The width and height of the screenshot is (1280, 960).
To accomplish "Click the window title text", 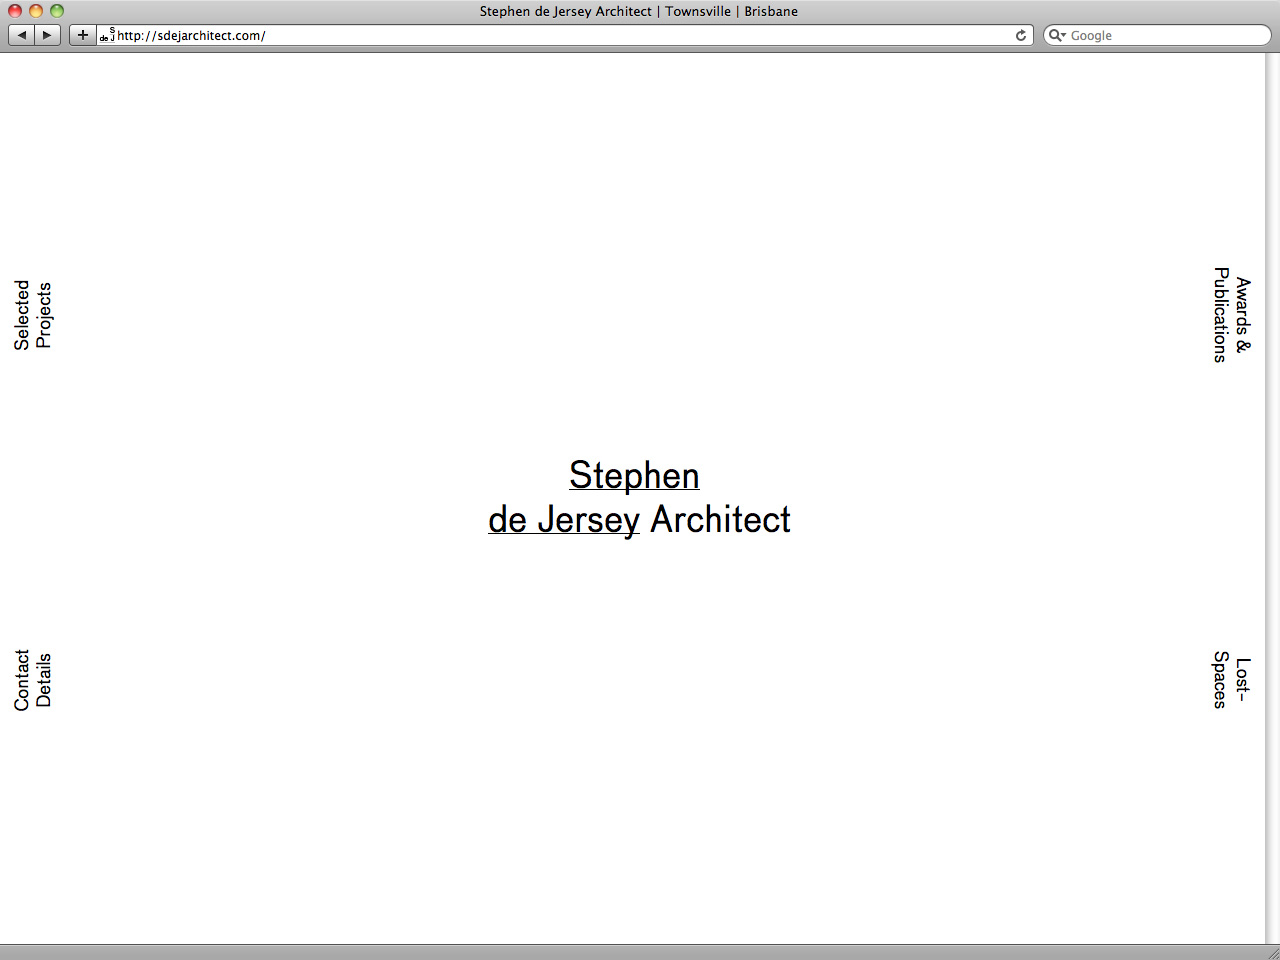I will [x=639, y=11].
